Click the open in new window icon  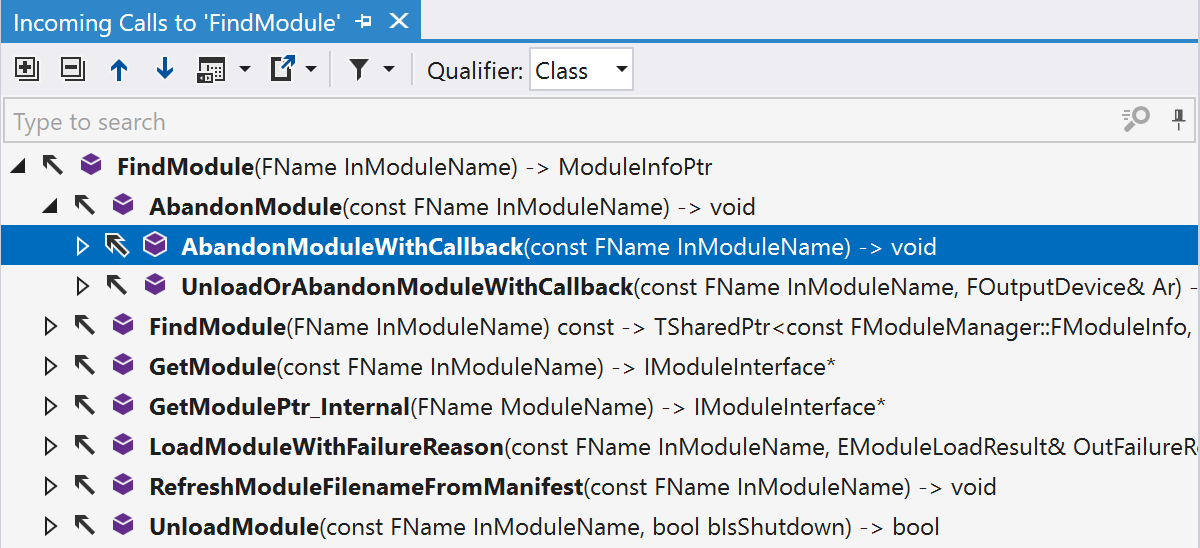click(283, 70)
